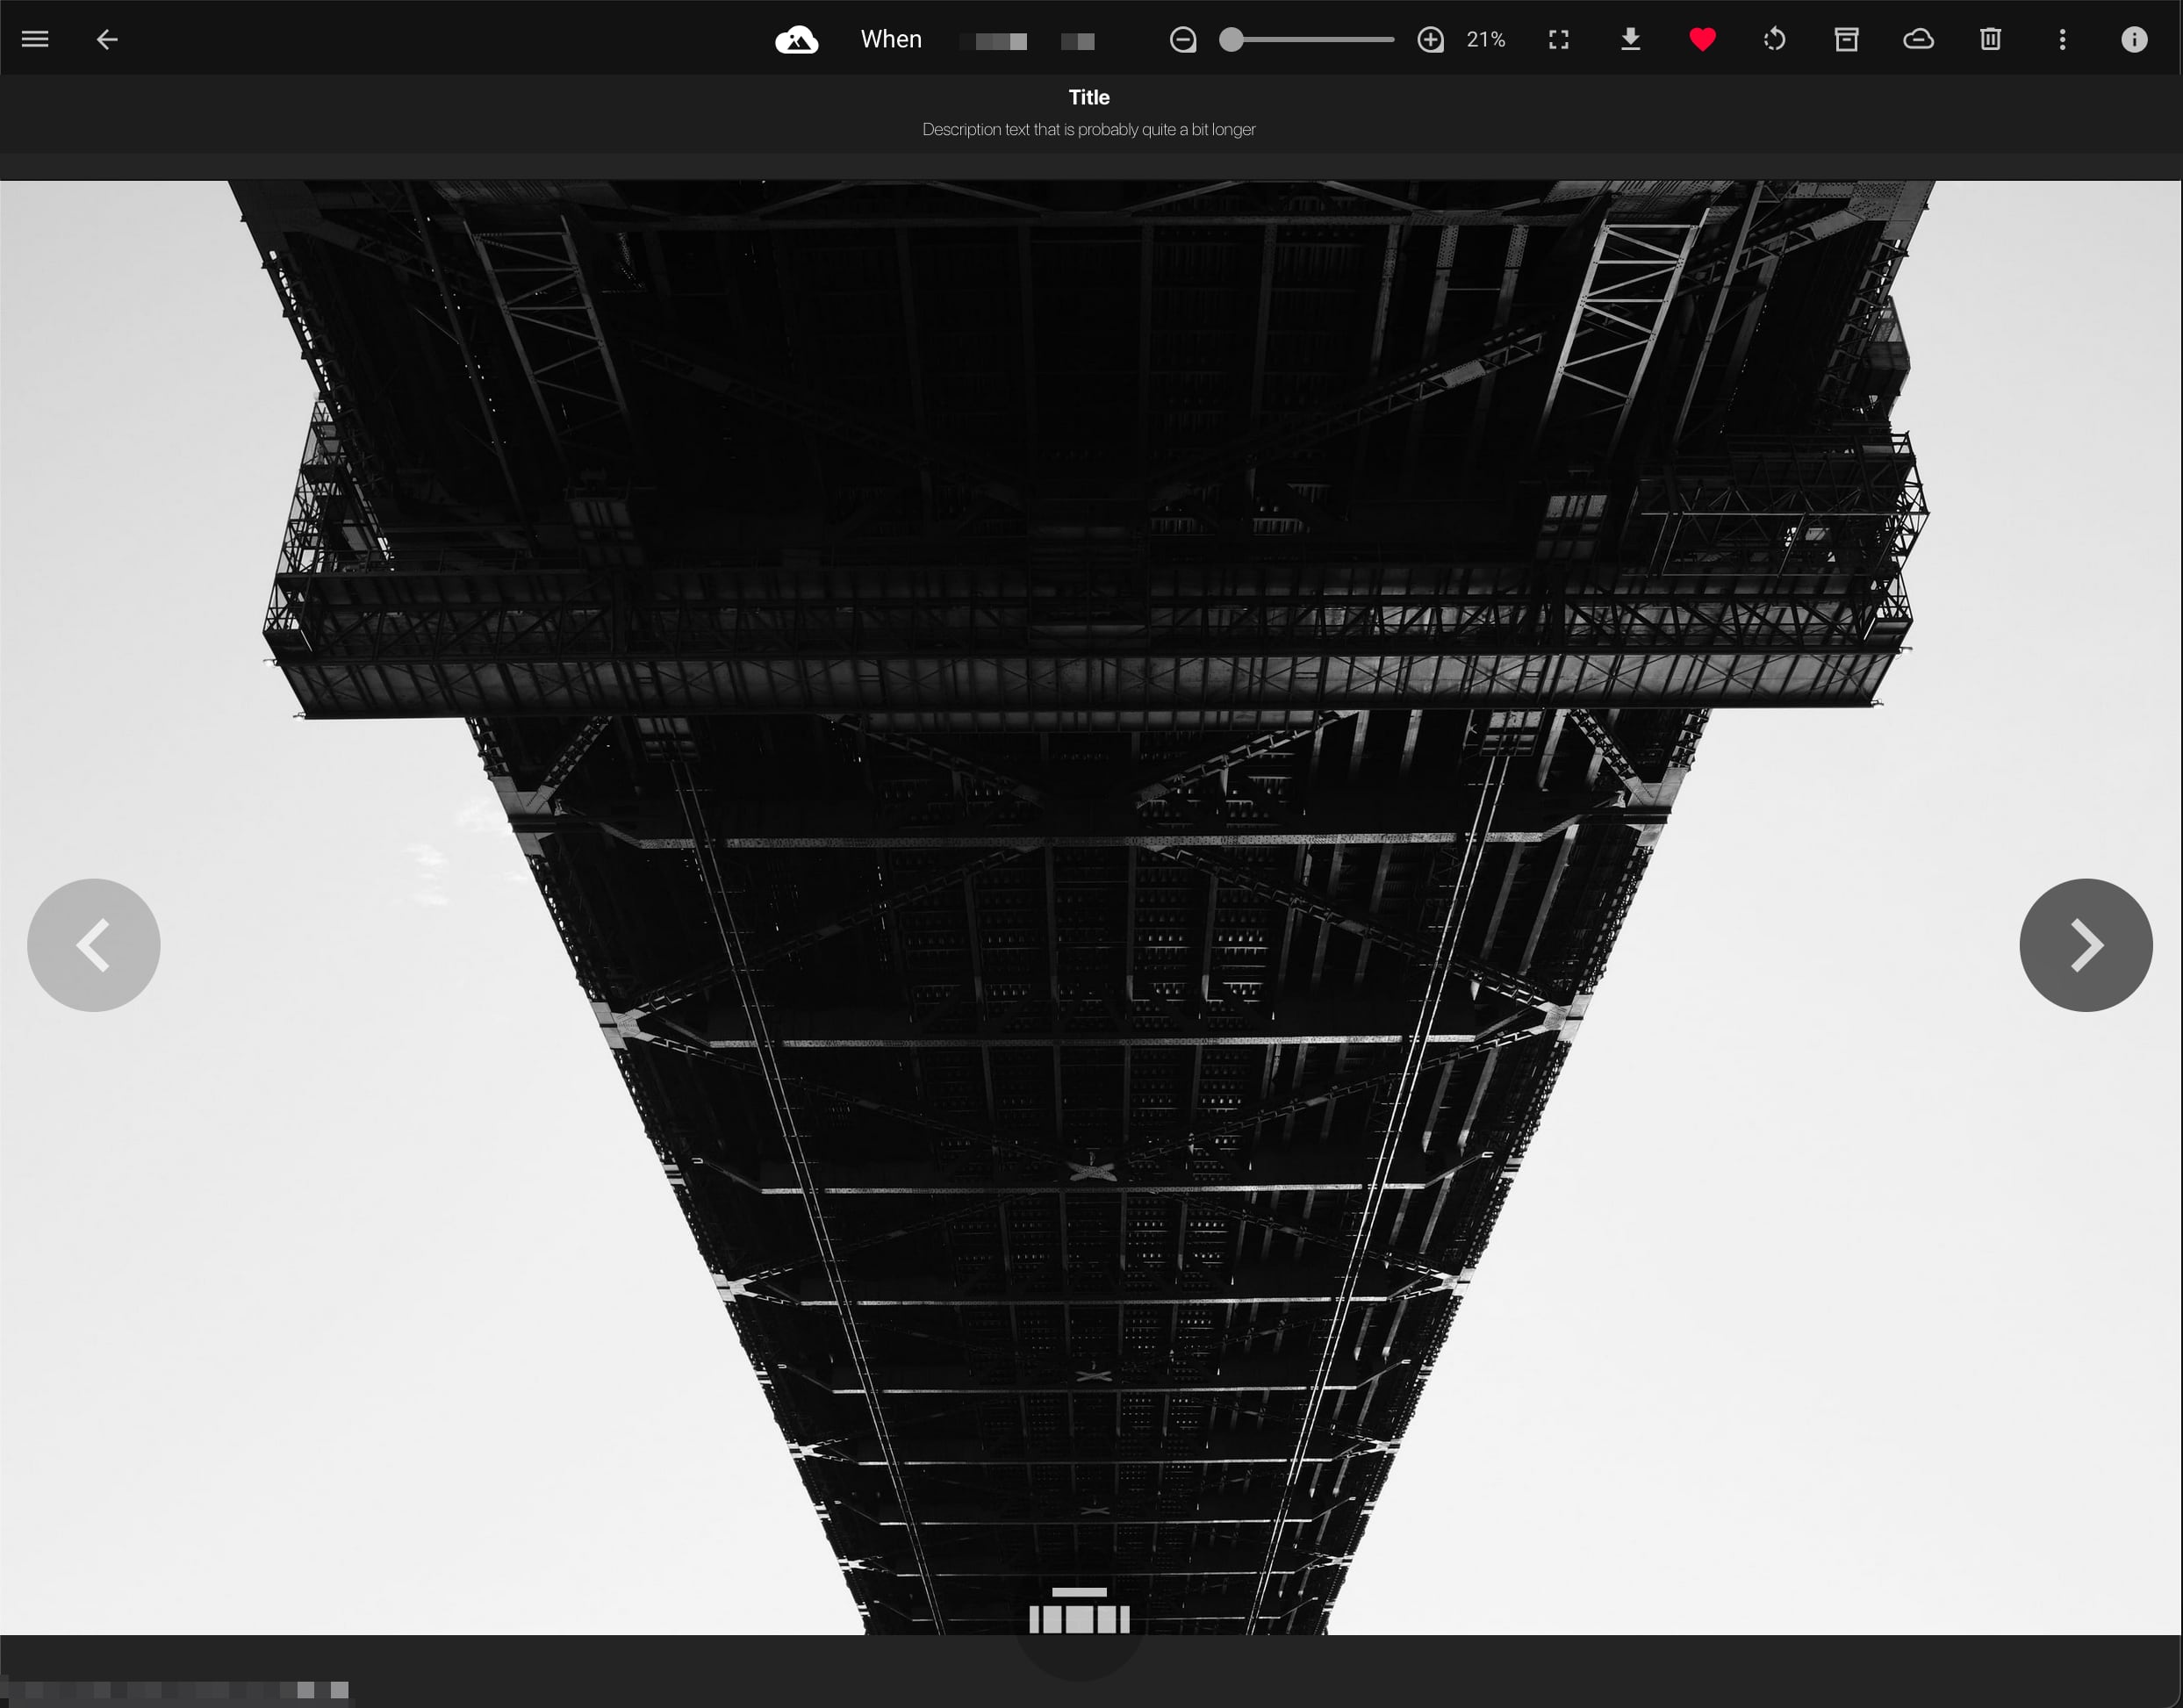Zoom out with the minus icon
Screen dimensions: 2183x1708
pyautogui.click(x=1183, y=40)
